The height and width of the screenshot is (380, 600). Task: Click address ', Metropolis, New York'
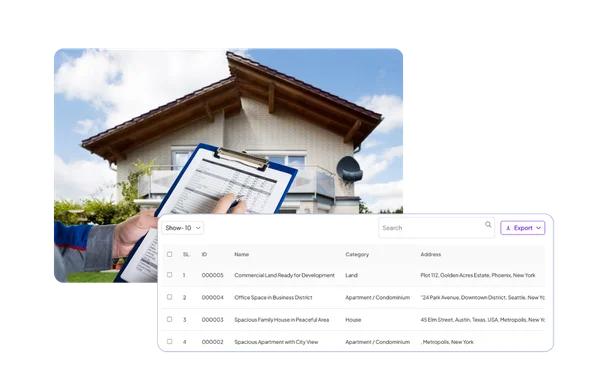click(x=447, y=342)
